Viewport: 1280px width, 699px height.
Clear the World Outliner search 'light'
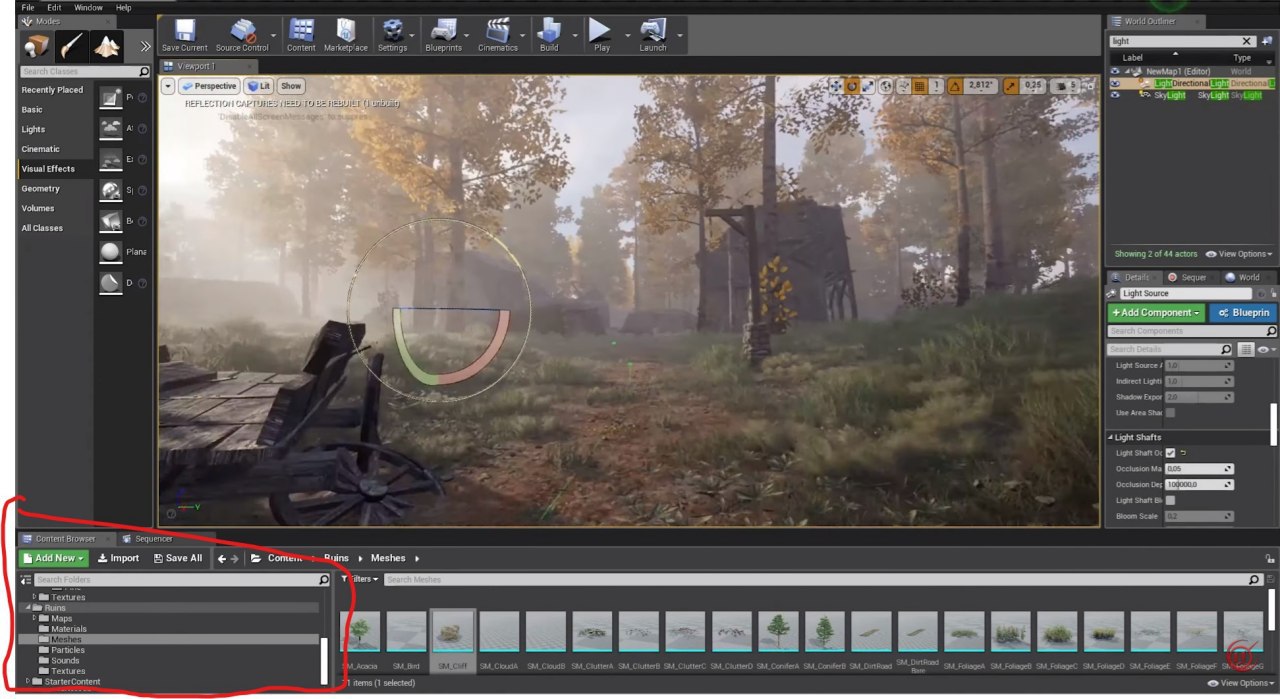(1246, 41)
